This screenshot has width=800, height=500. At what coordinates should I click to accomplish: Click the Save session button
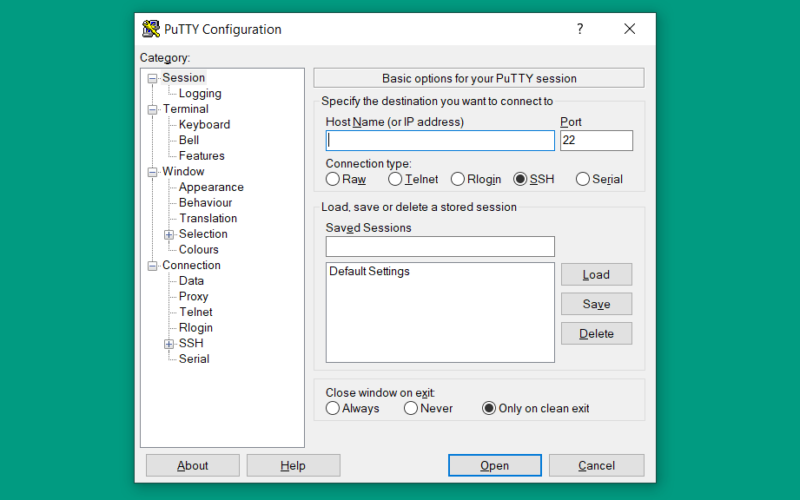[596, 304]
